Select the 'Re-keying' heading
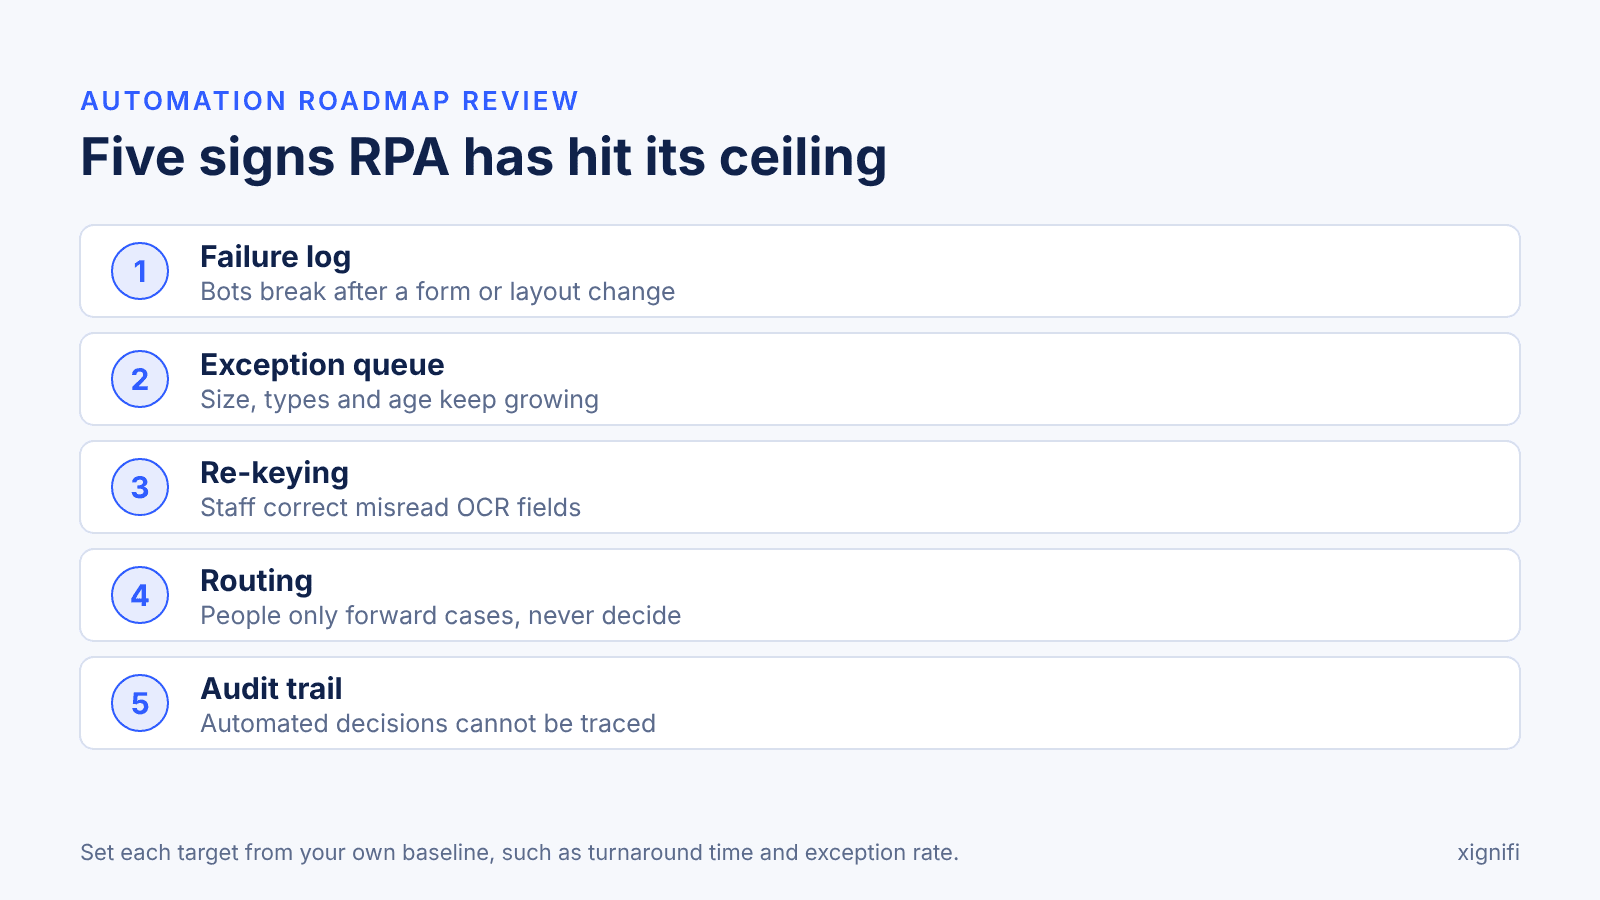Viewport: 1600px width, 900px height. [275, 473]
